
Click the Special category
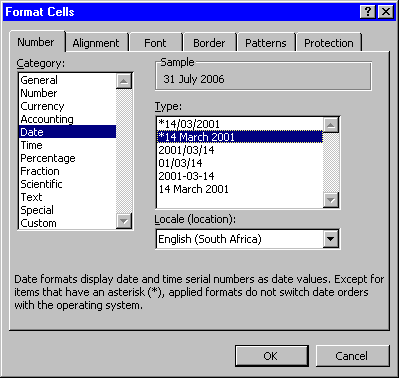(68, 210)
